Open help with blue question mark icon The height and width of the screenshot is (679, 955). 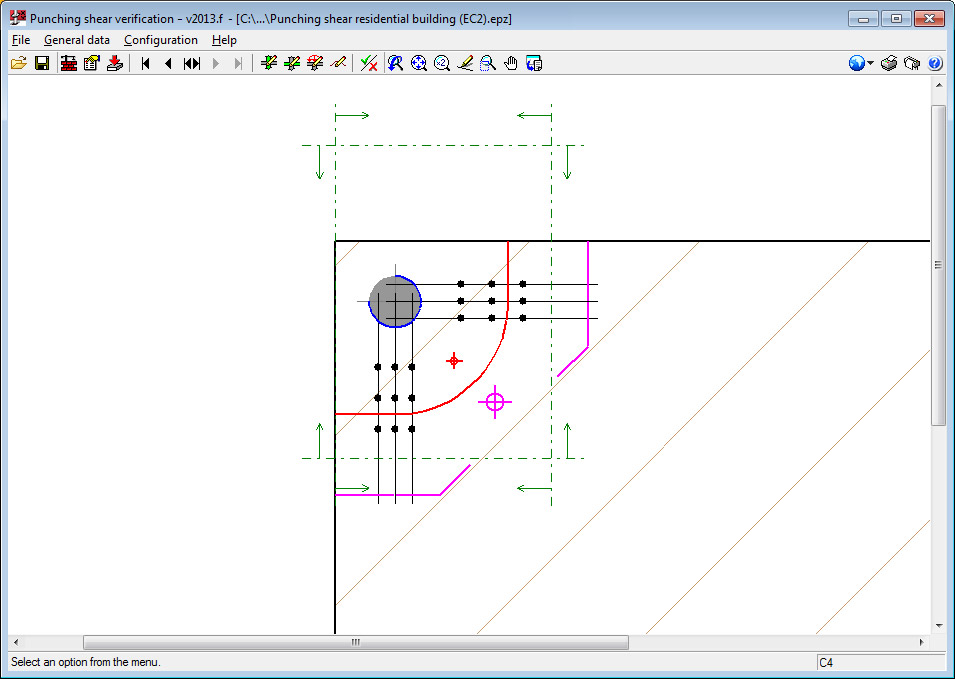click(x=935, y=63)
